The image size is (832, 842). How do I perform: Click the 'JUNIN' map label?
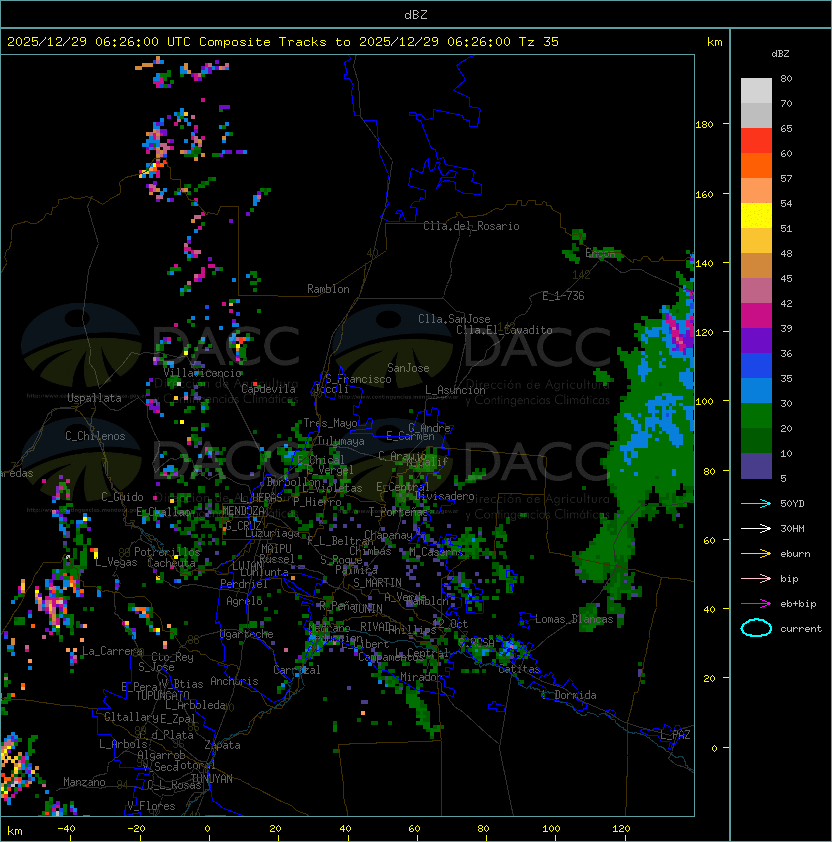click(x=367, y=608)
